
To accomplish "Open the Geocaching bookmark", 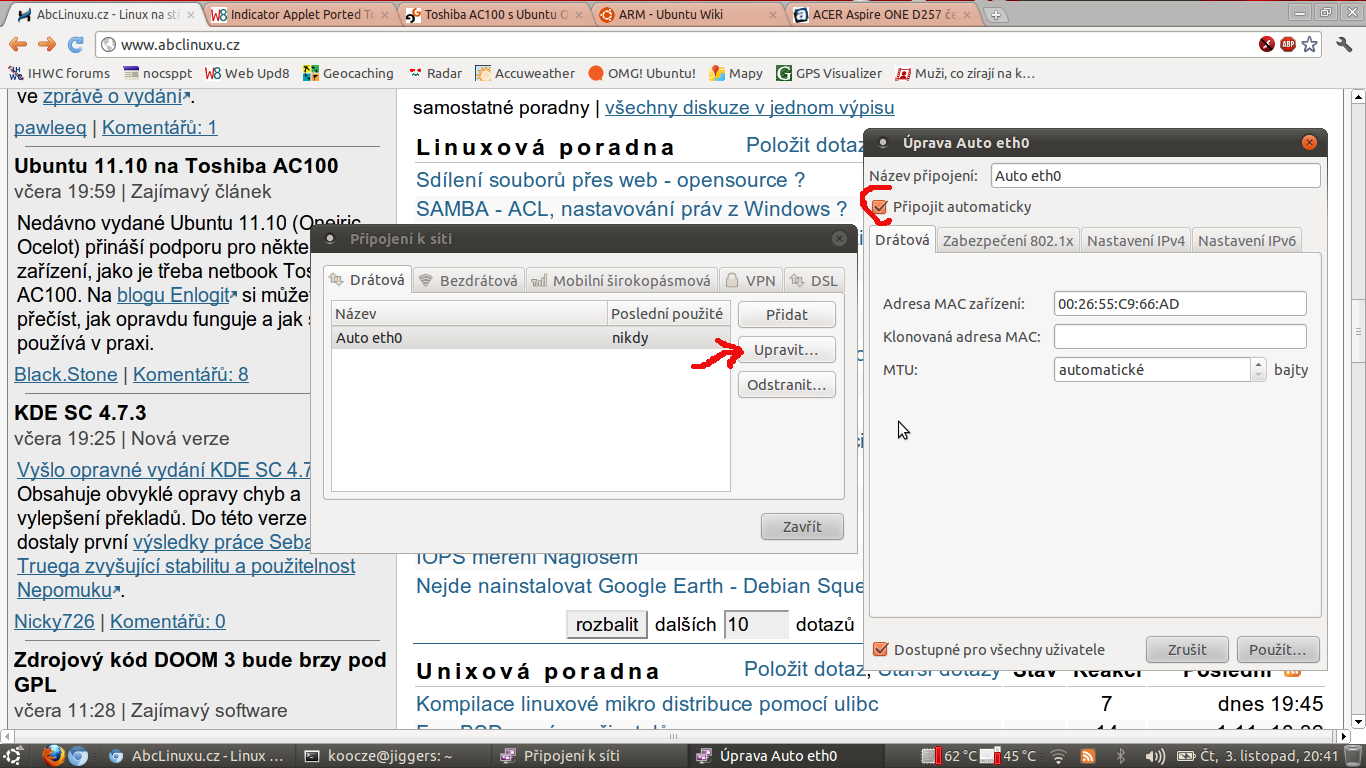I will pos(348,73).
